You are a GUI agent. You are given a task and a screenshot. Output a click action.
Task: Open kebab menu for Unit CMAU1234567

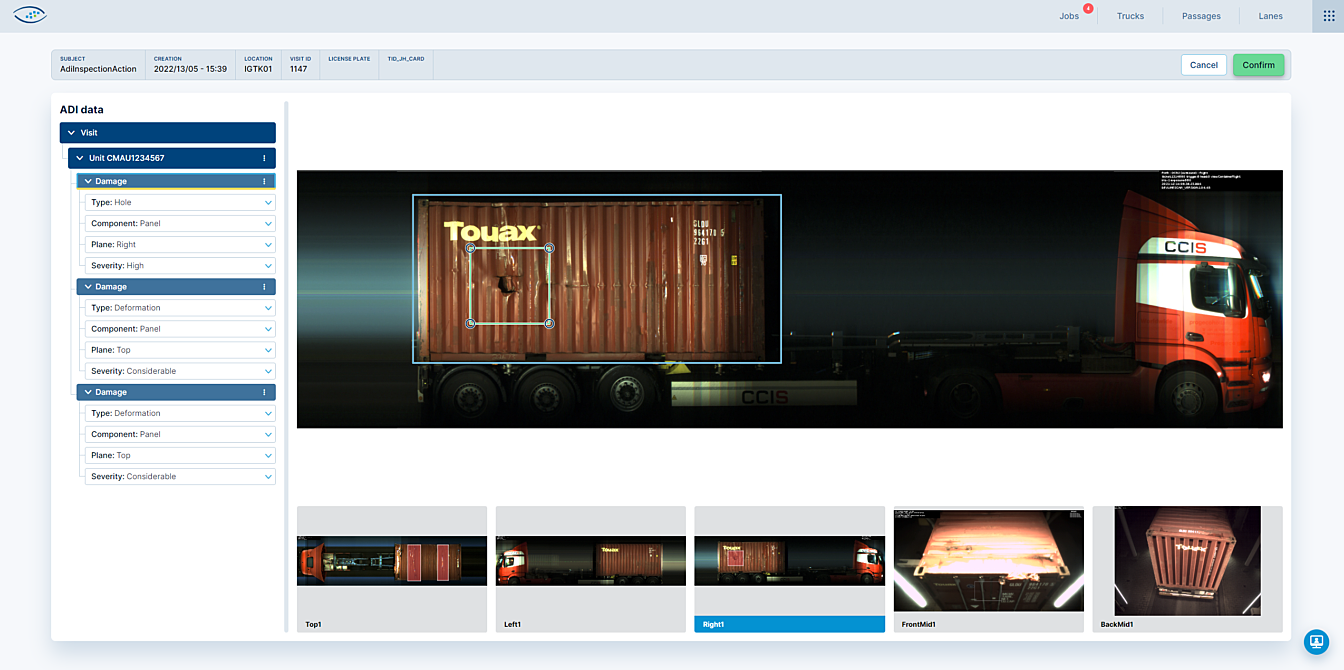point(264,158)
